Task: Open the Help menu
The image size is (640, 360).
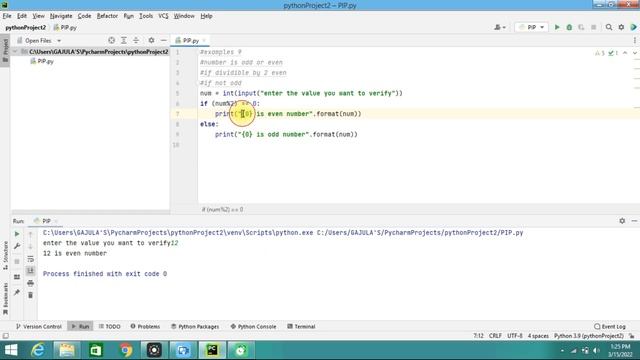Action: click(x=206, y=16)
